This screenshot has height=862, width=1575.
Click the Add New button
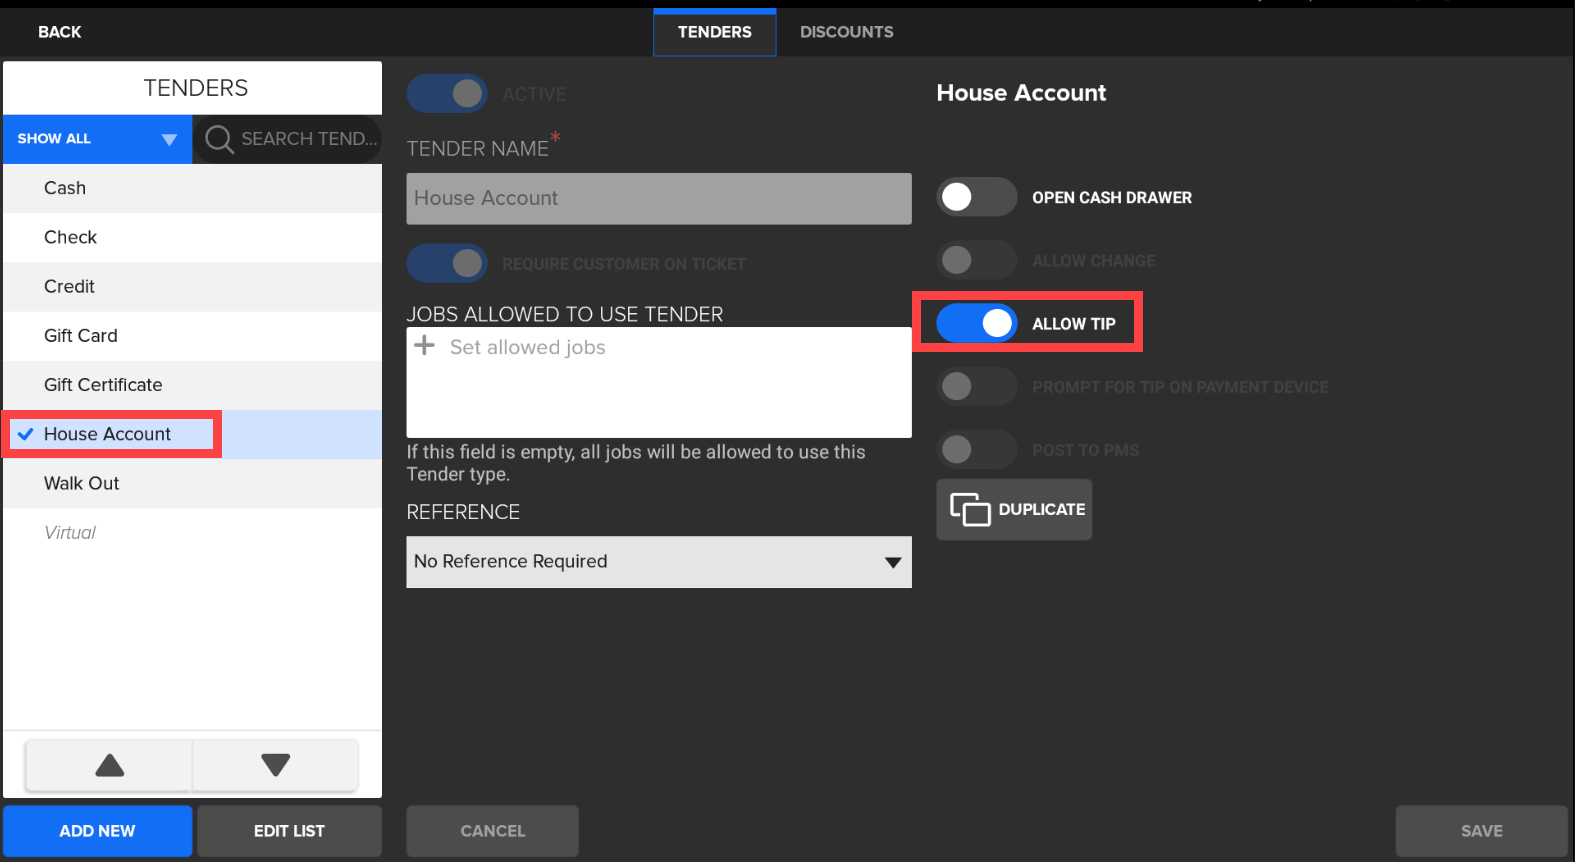click(x=97, y=831)
